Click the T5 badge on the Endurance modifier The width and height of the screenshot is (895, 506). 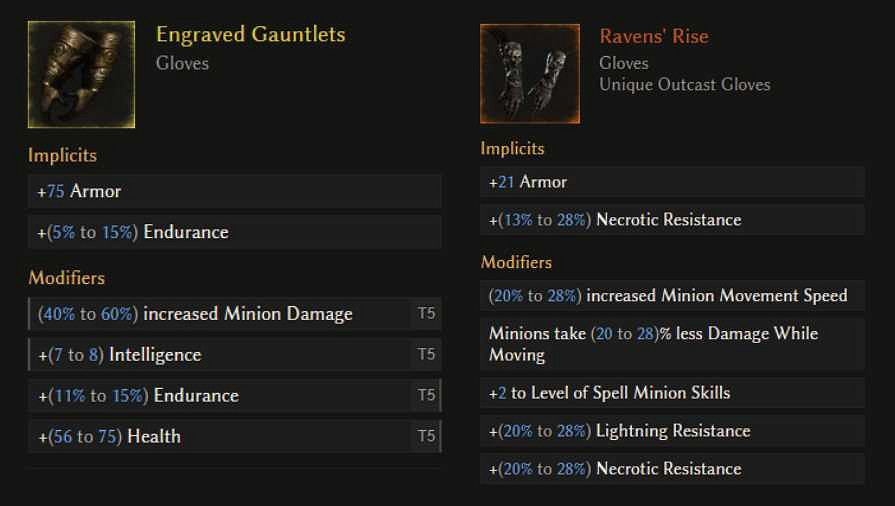426,395
